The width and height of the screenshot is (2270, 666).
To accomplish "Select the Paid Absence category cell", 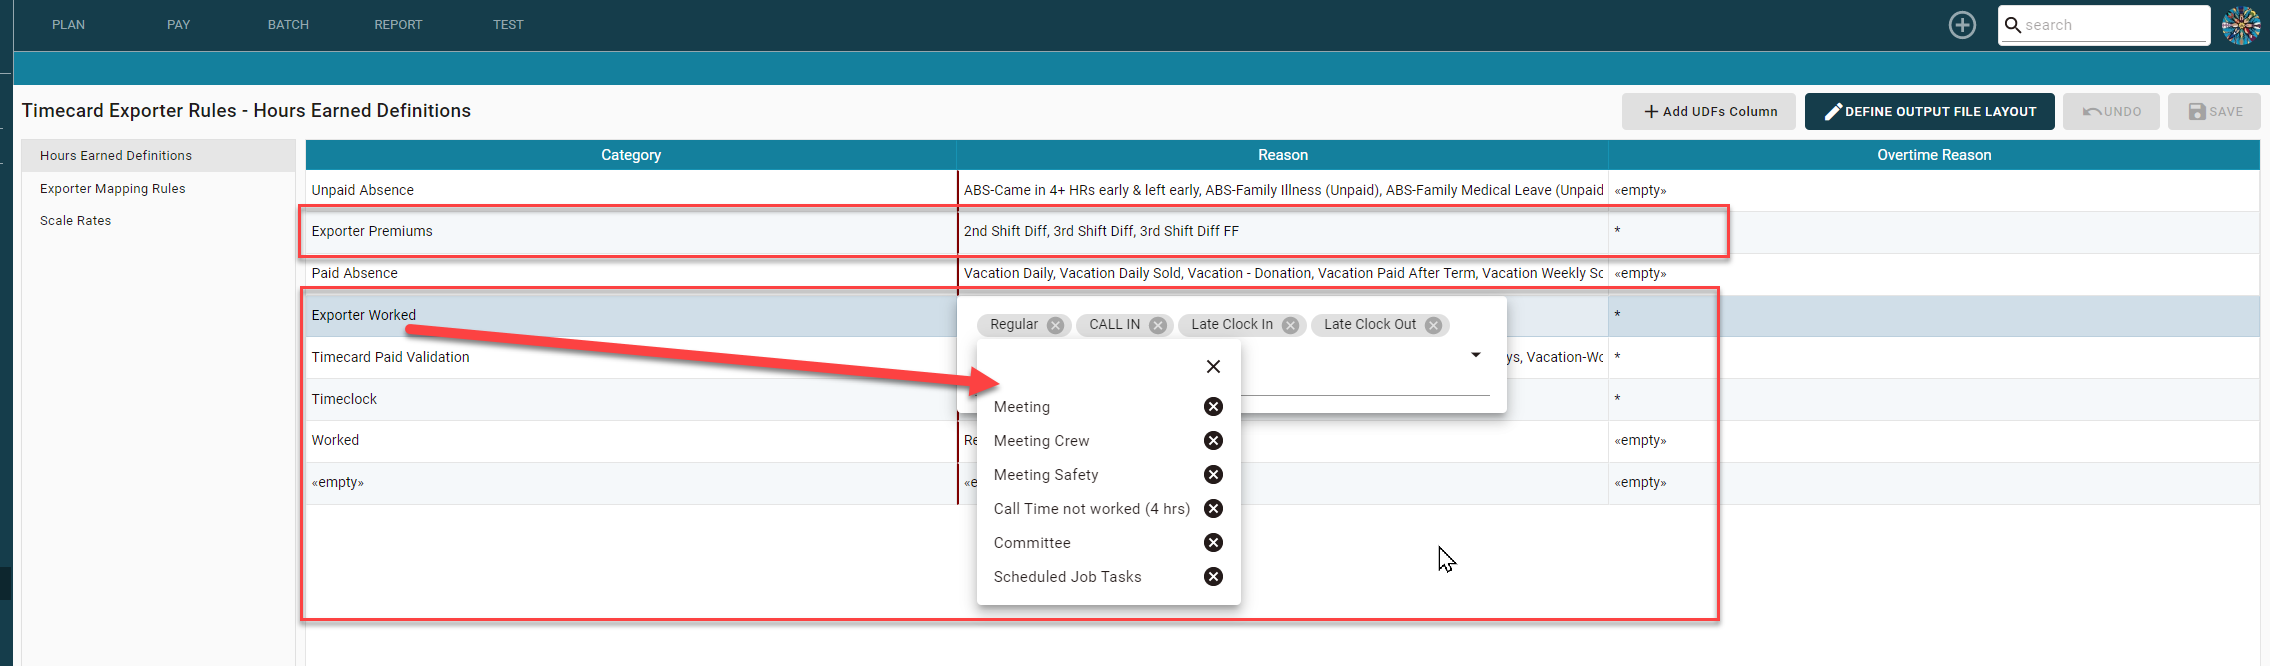I will coord(631,273).
